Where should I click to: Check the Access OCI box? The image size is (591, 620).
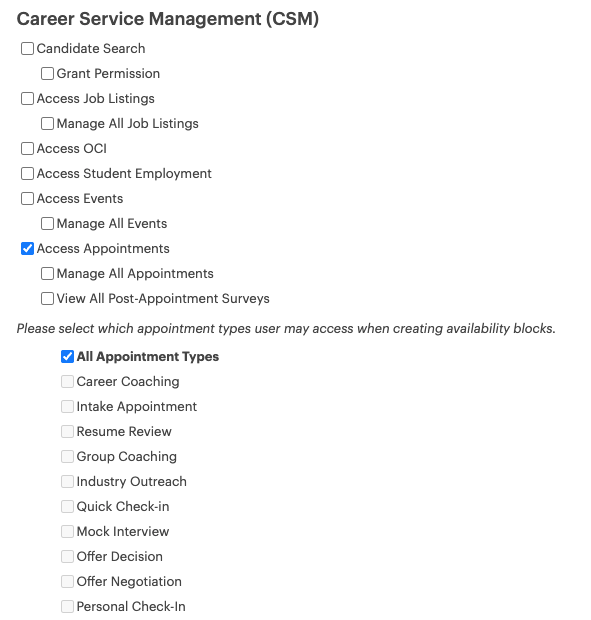pos(27,149)
